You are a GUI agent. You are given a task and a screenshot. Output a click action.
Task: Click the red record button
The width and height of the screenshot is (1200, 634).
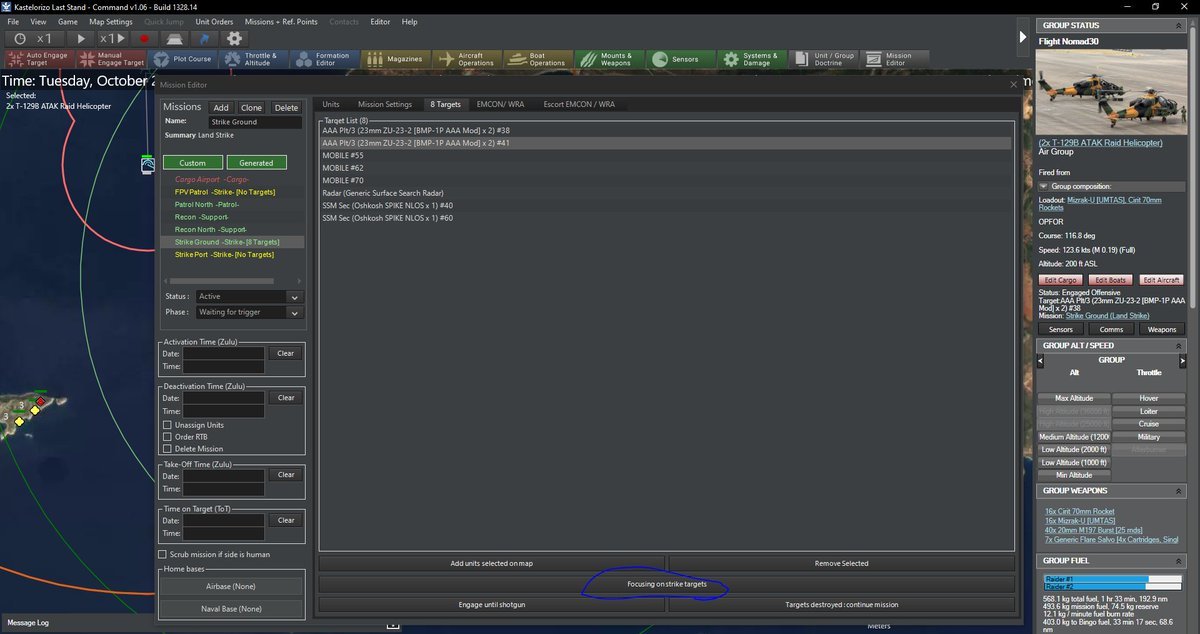coord(144,38)
